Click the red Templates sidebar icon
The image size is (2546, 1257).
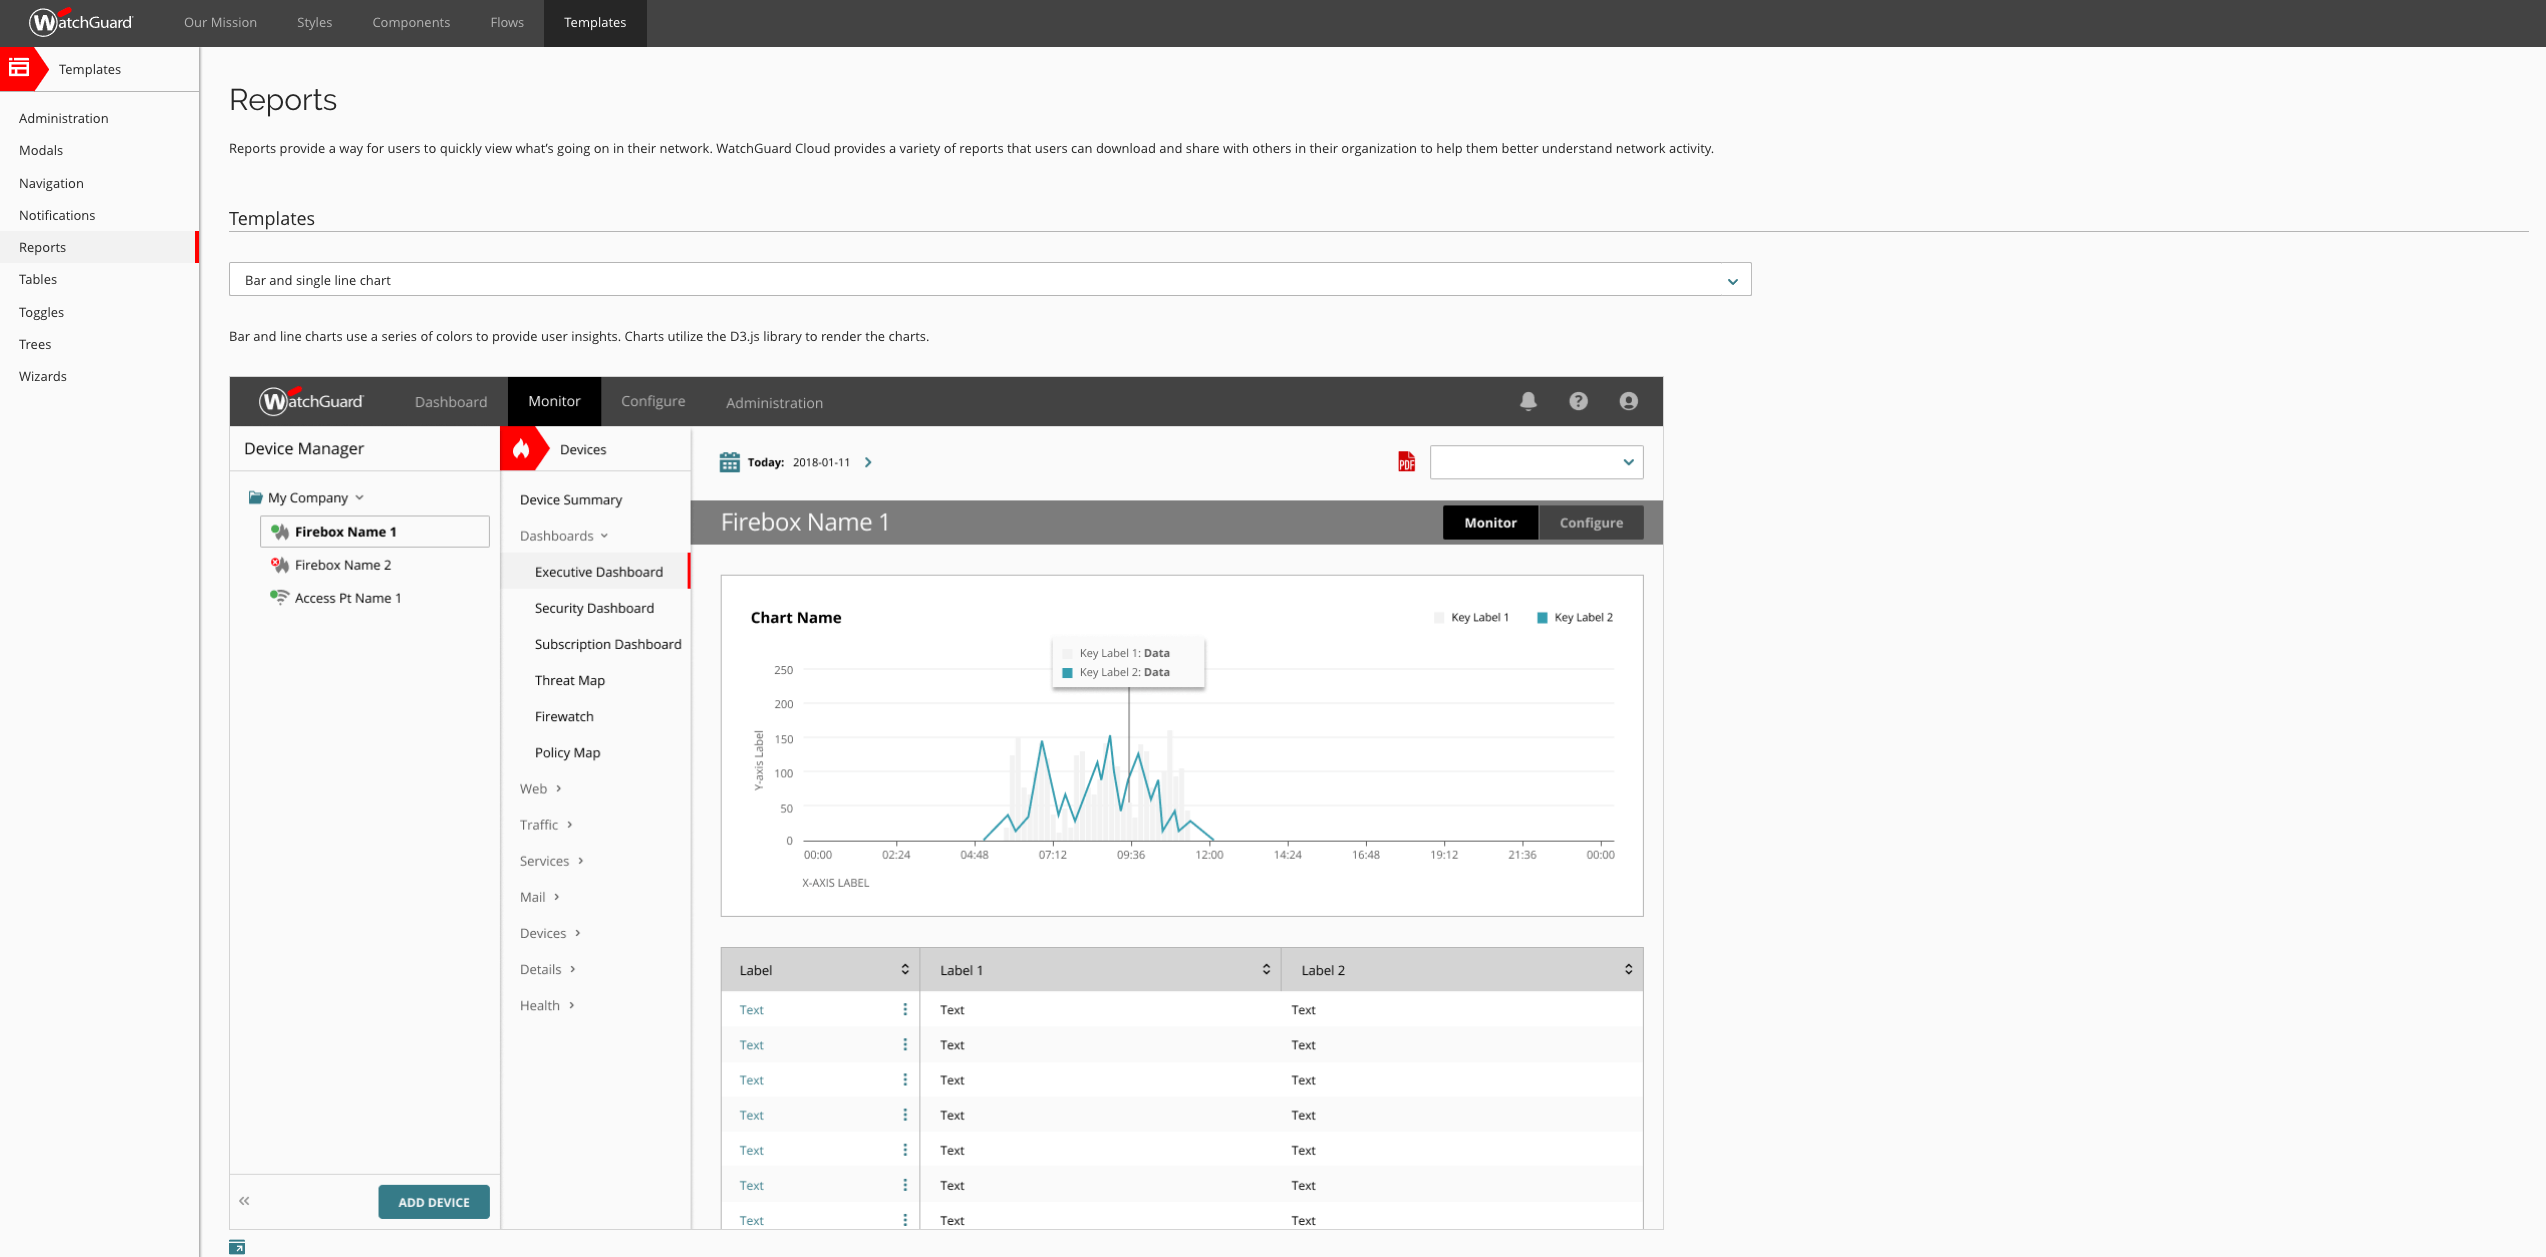[19, 68]
